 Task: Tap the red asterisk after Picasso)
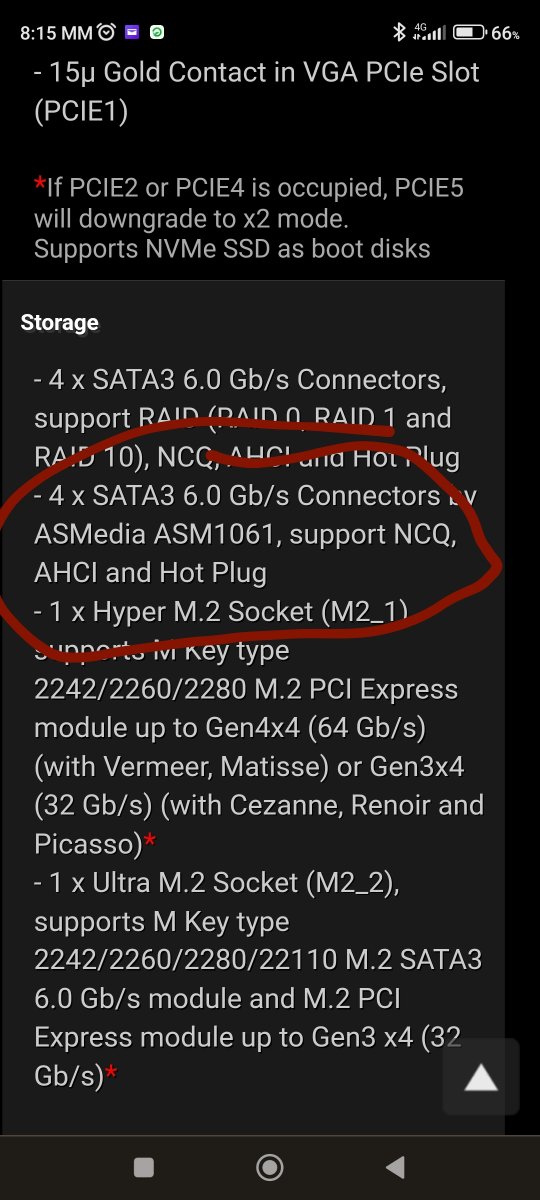150,841
